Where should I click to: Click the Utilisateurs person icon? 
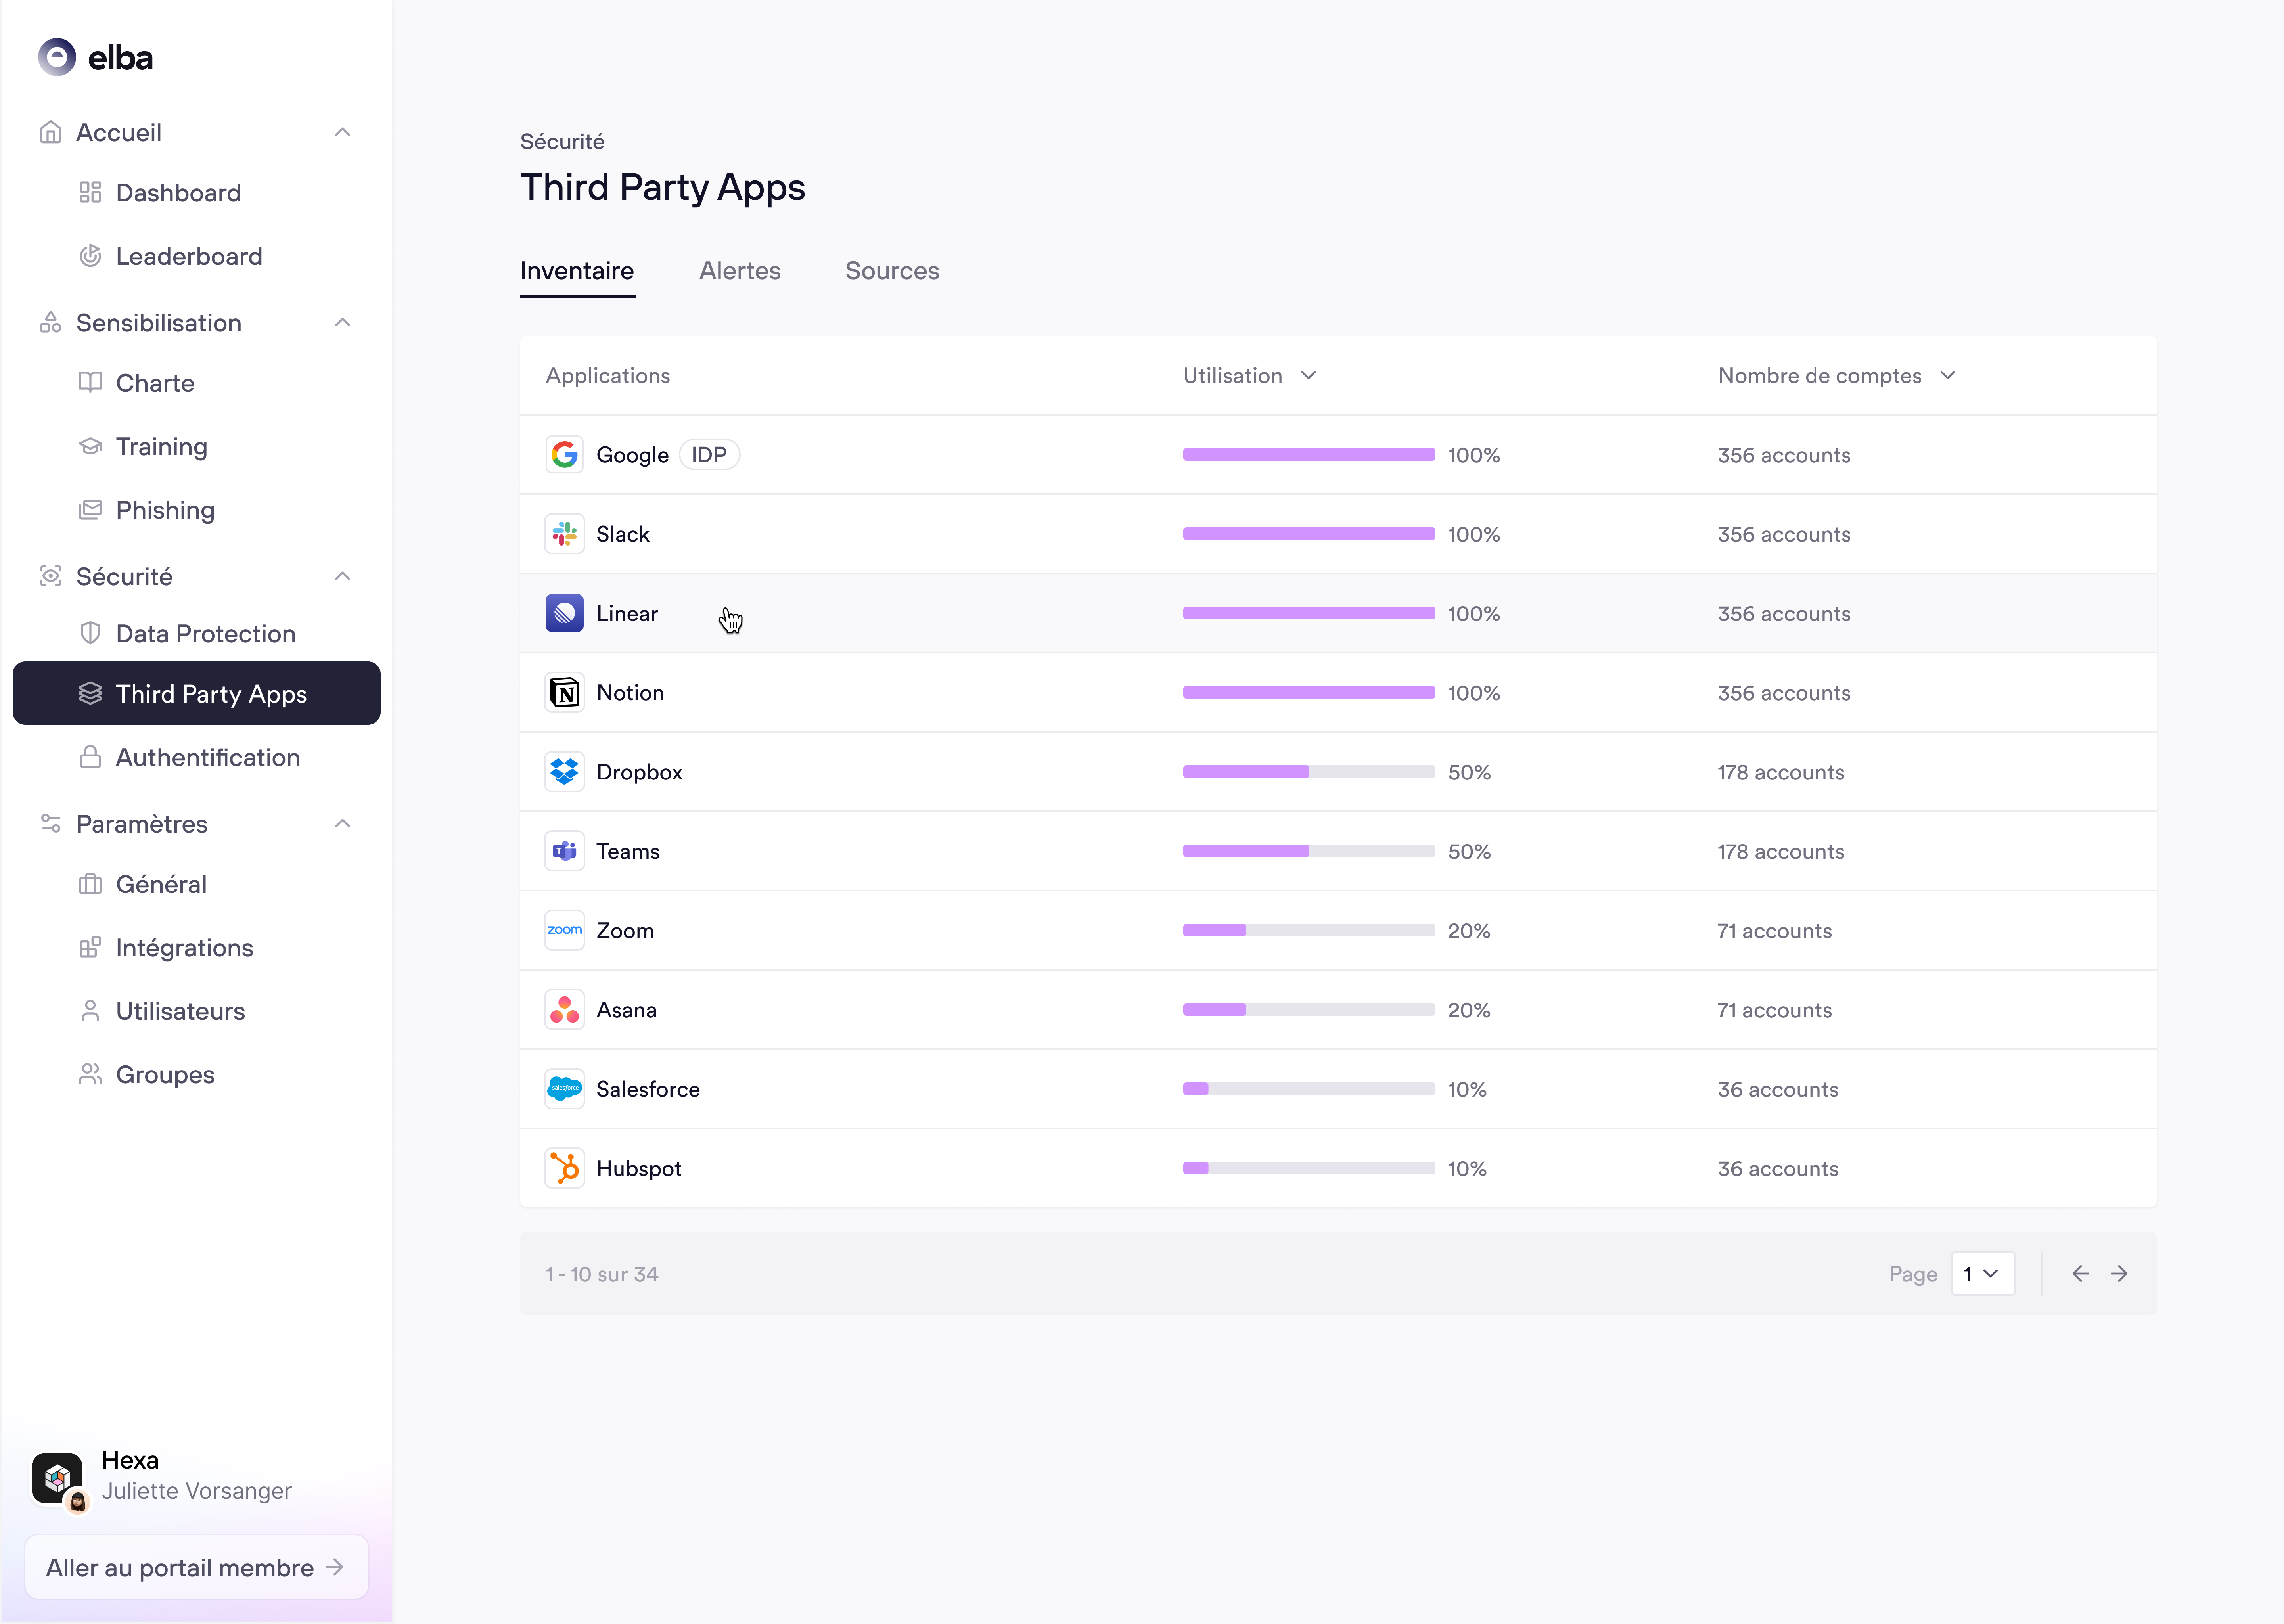coord(90,1011)
